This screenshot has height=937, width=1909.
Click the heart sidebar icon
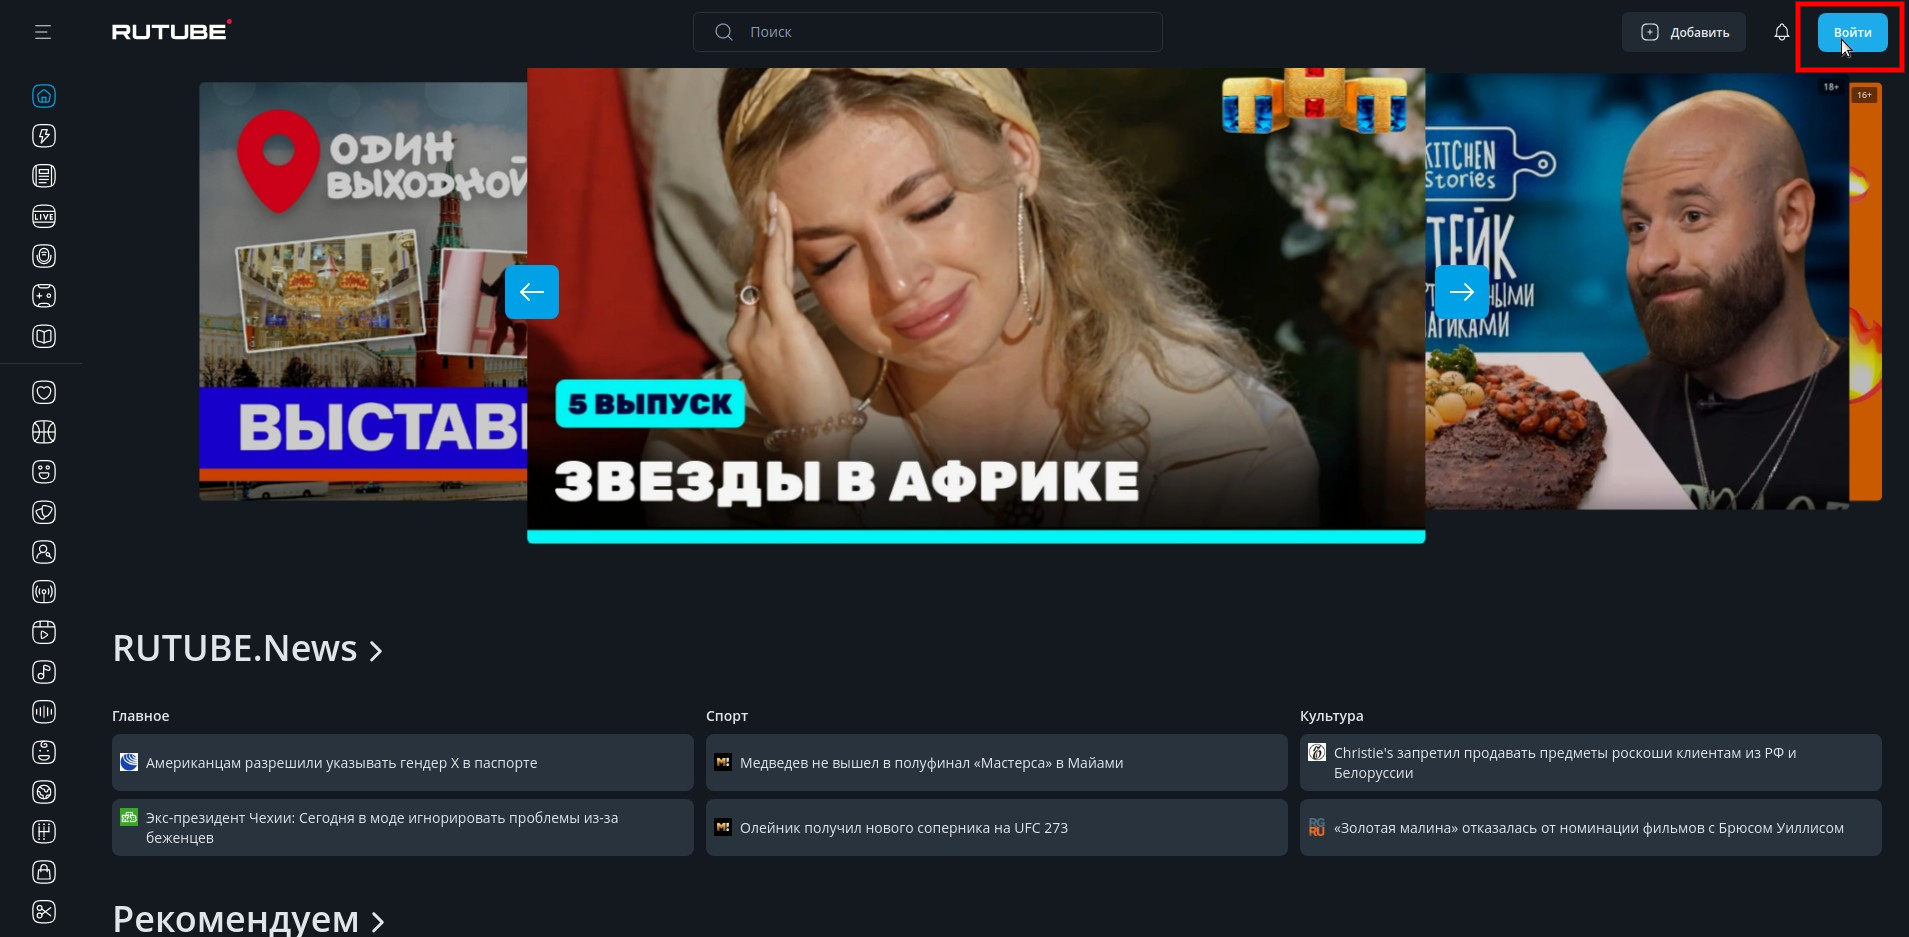(44, 392)
